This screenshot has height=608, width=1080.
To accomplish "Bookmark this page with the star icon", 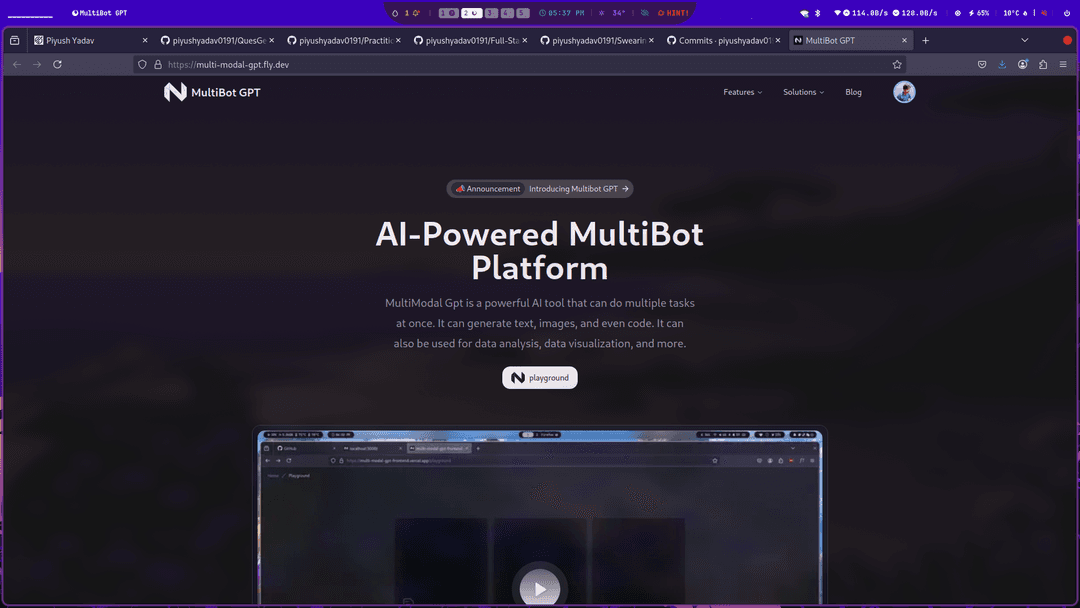I will [x=897, y=65].
